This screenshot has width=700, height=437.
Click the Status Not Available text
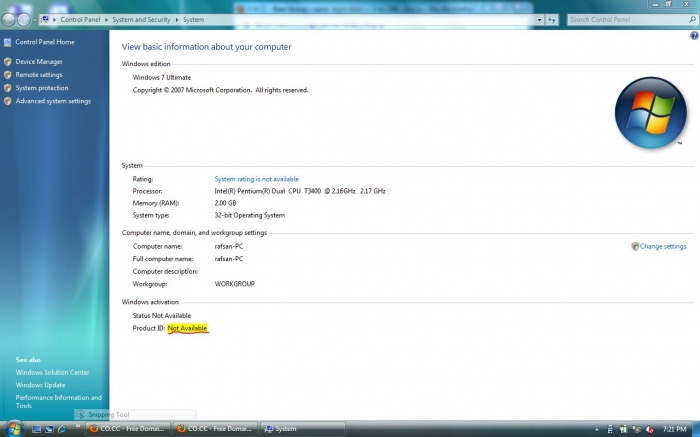[x=162, y=316]
